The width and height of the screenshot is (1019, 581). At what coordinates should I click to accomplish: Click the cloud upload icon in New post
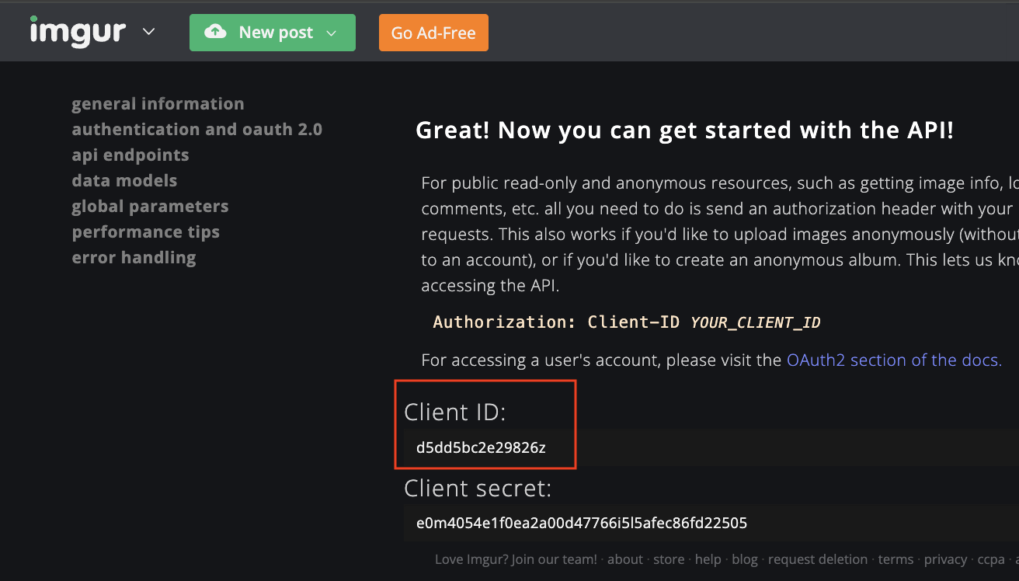[x=215, y=32]
